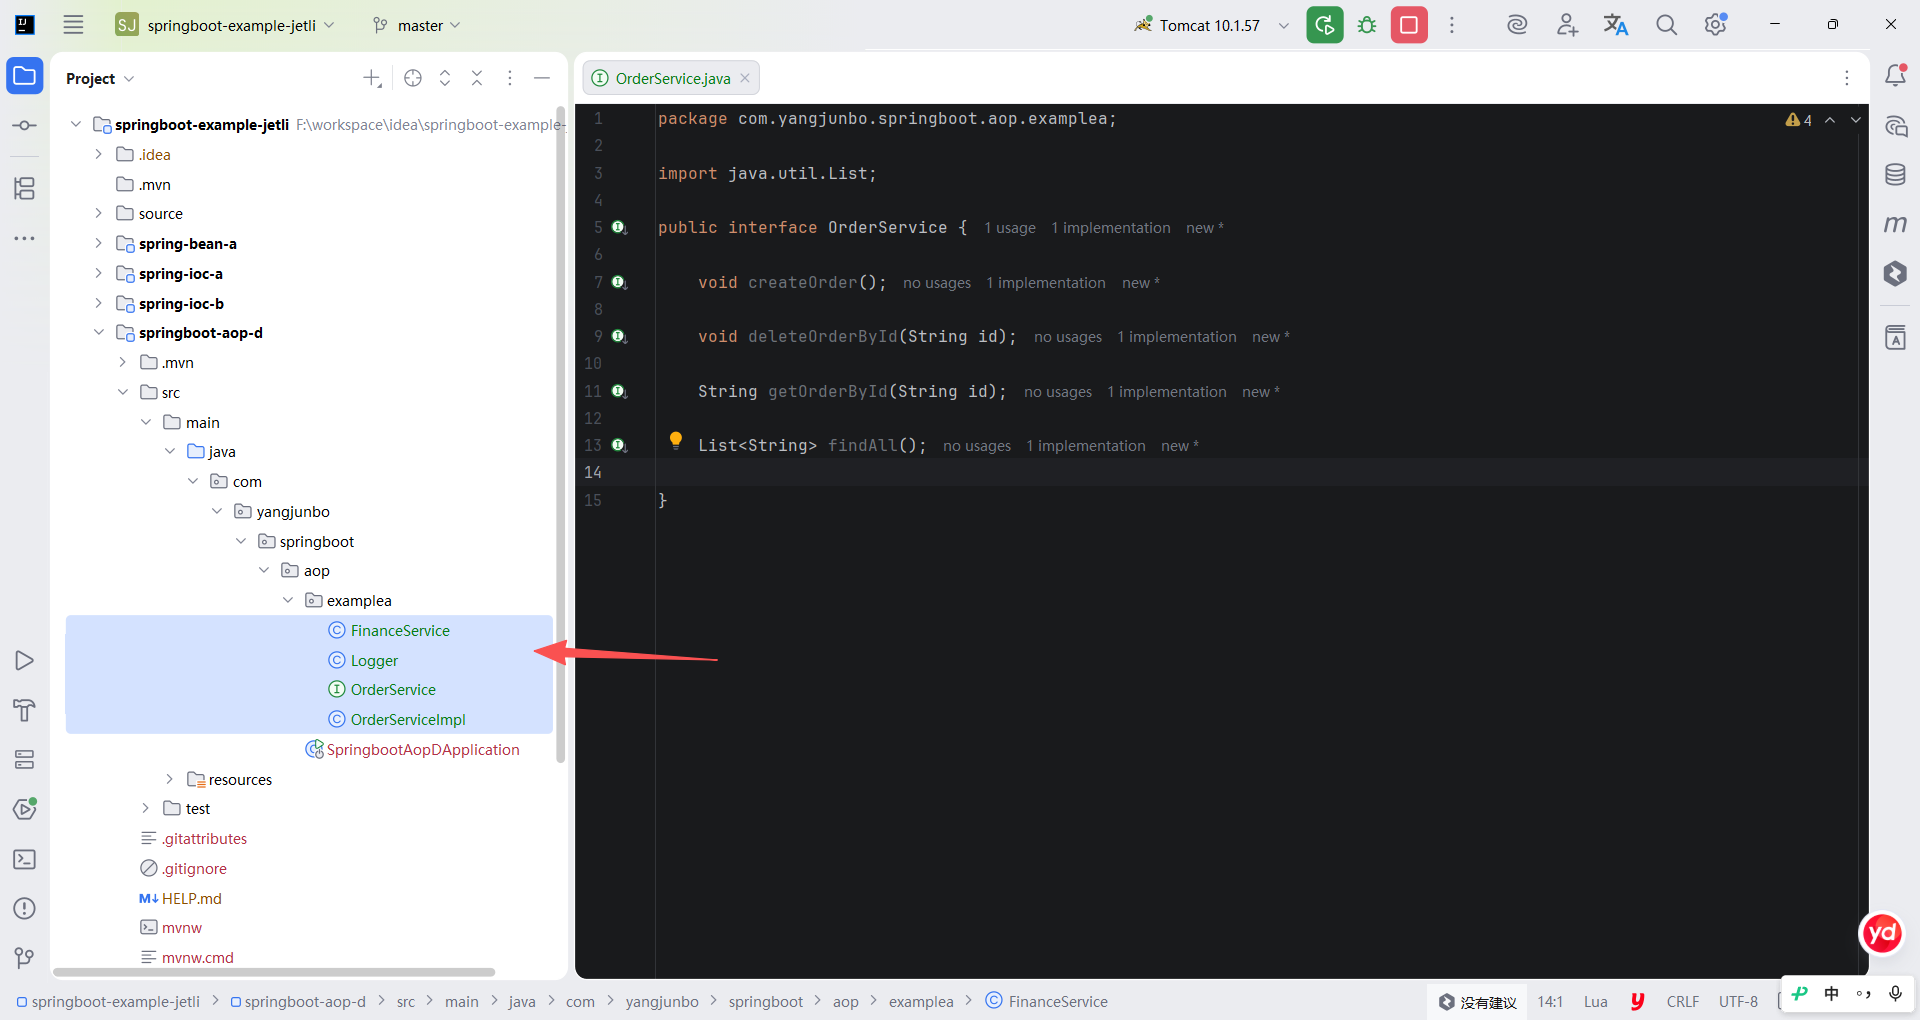The image size is (1920, 1020).
Task: Click examplea breadcrumb in status bar
Action: click(x=921, y=1001)
